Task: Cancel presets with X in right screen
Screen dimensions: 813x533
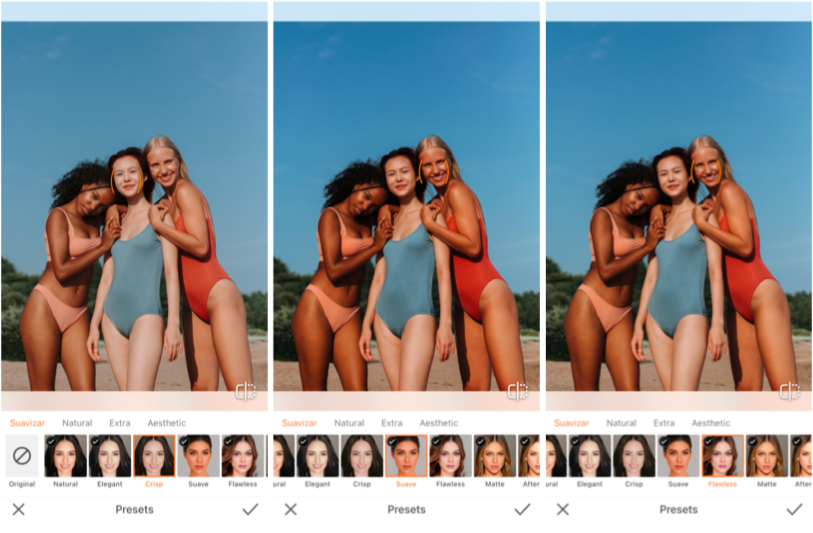Action: point(563,509)
